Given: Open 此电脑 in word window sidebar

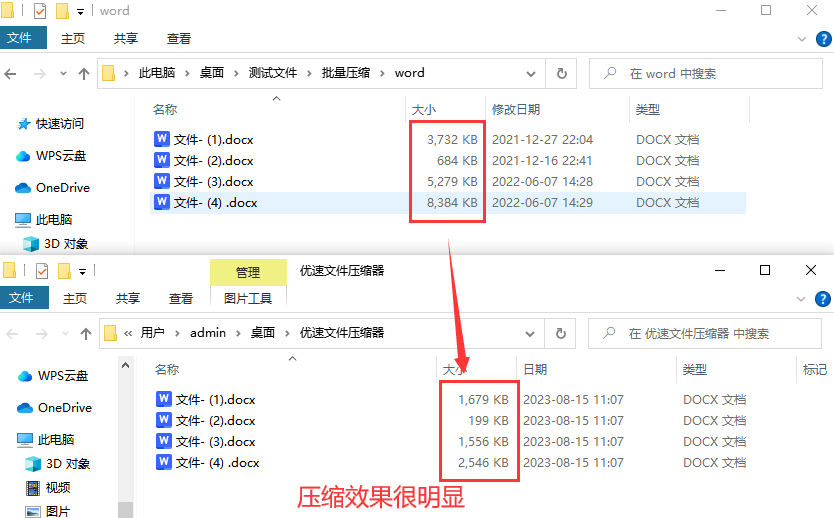Looking at the screenshot, I should pos(44,220).
